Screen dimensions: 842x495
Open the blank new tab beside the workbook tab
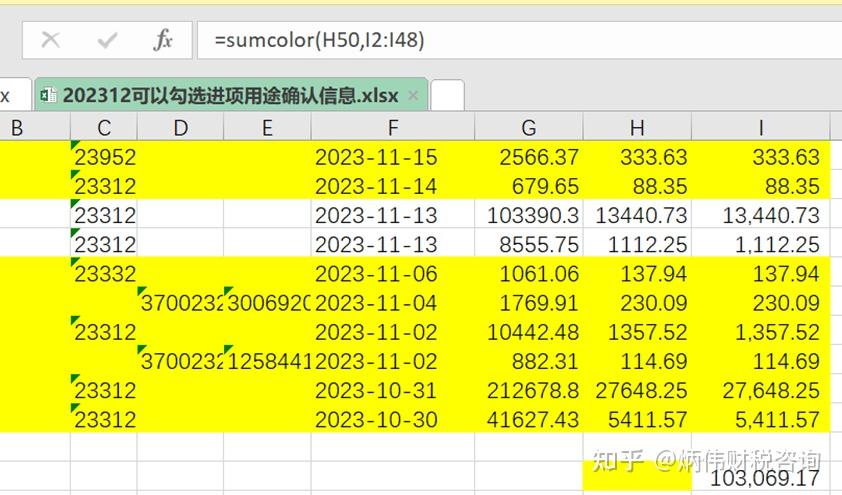click(x=447, y=96)
